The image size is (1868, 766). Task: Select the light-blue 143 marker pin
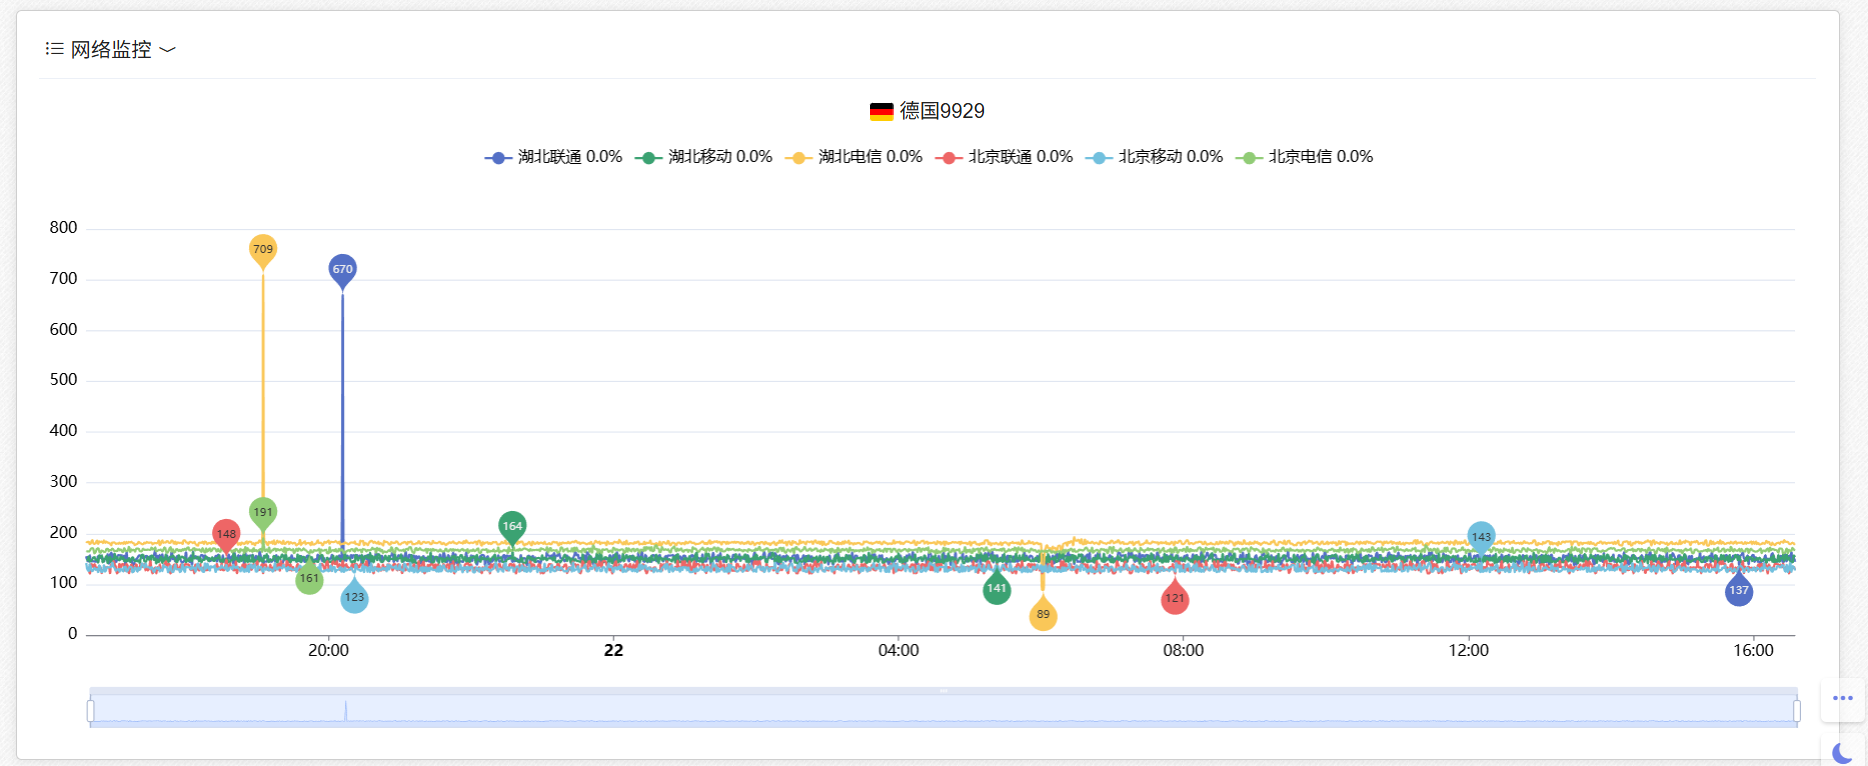click(x=1481, y=537)
